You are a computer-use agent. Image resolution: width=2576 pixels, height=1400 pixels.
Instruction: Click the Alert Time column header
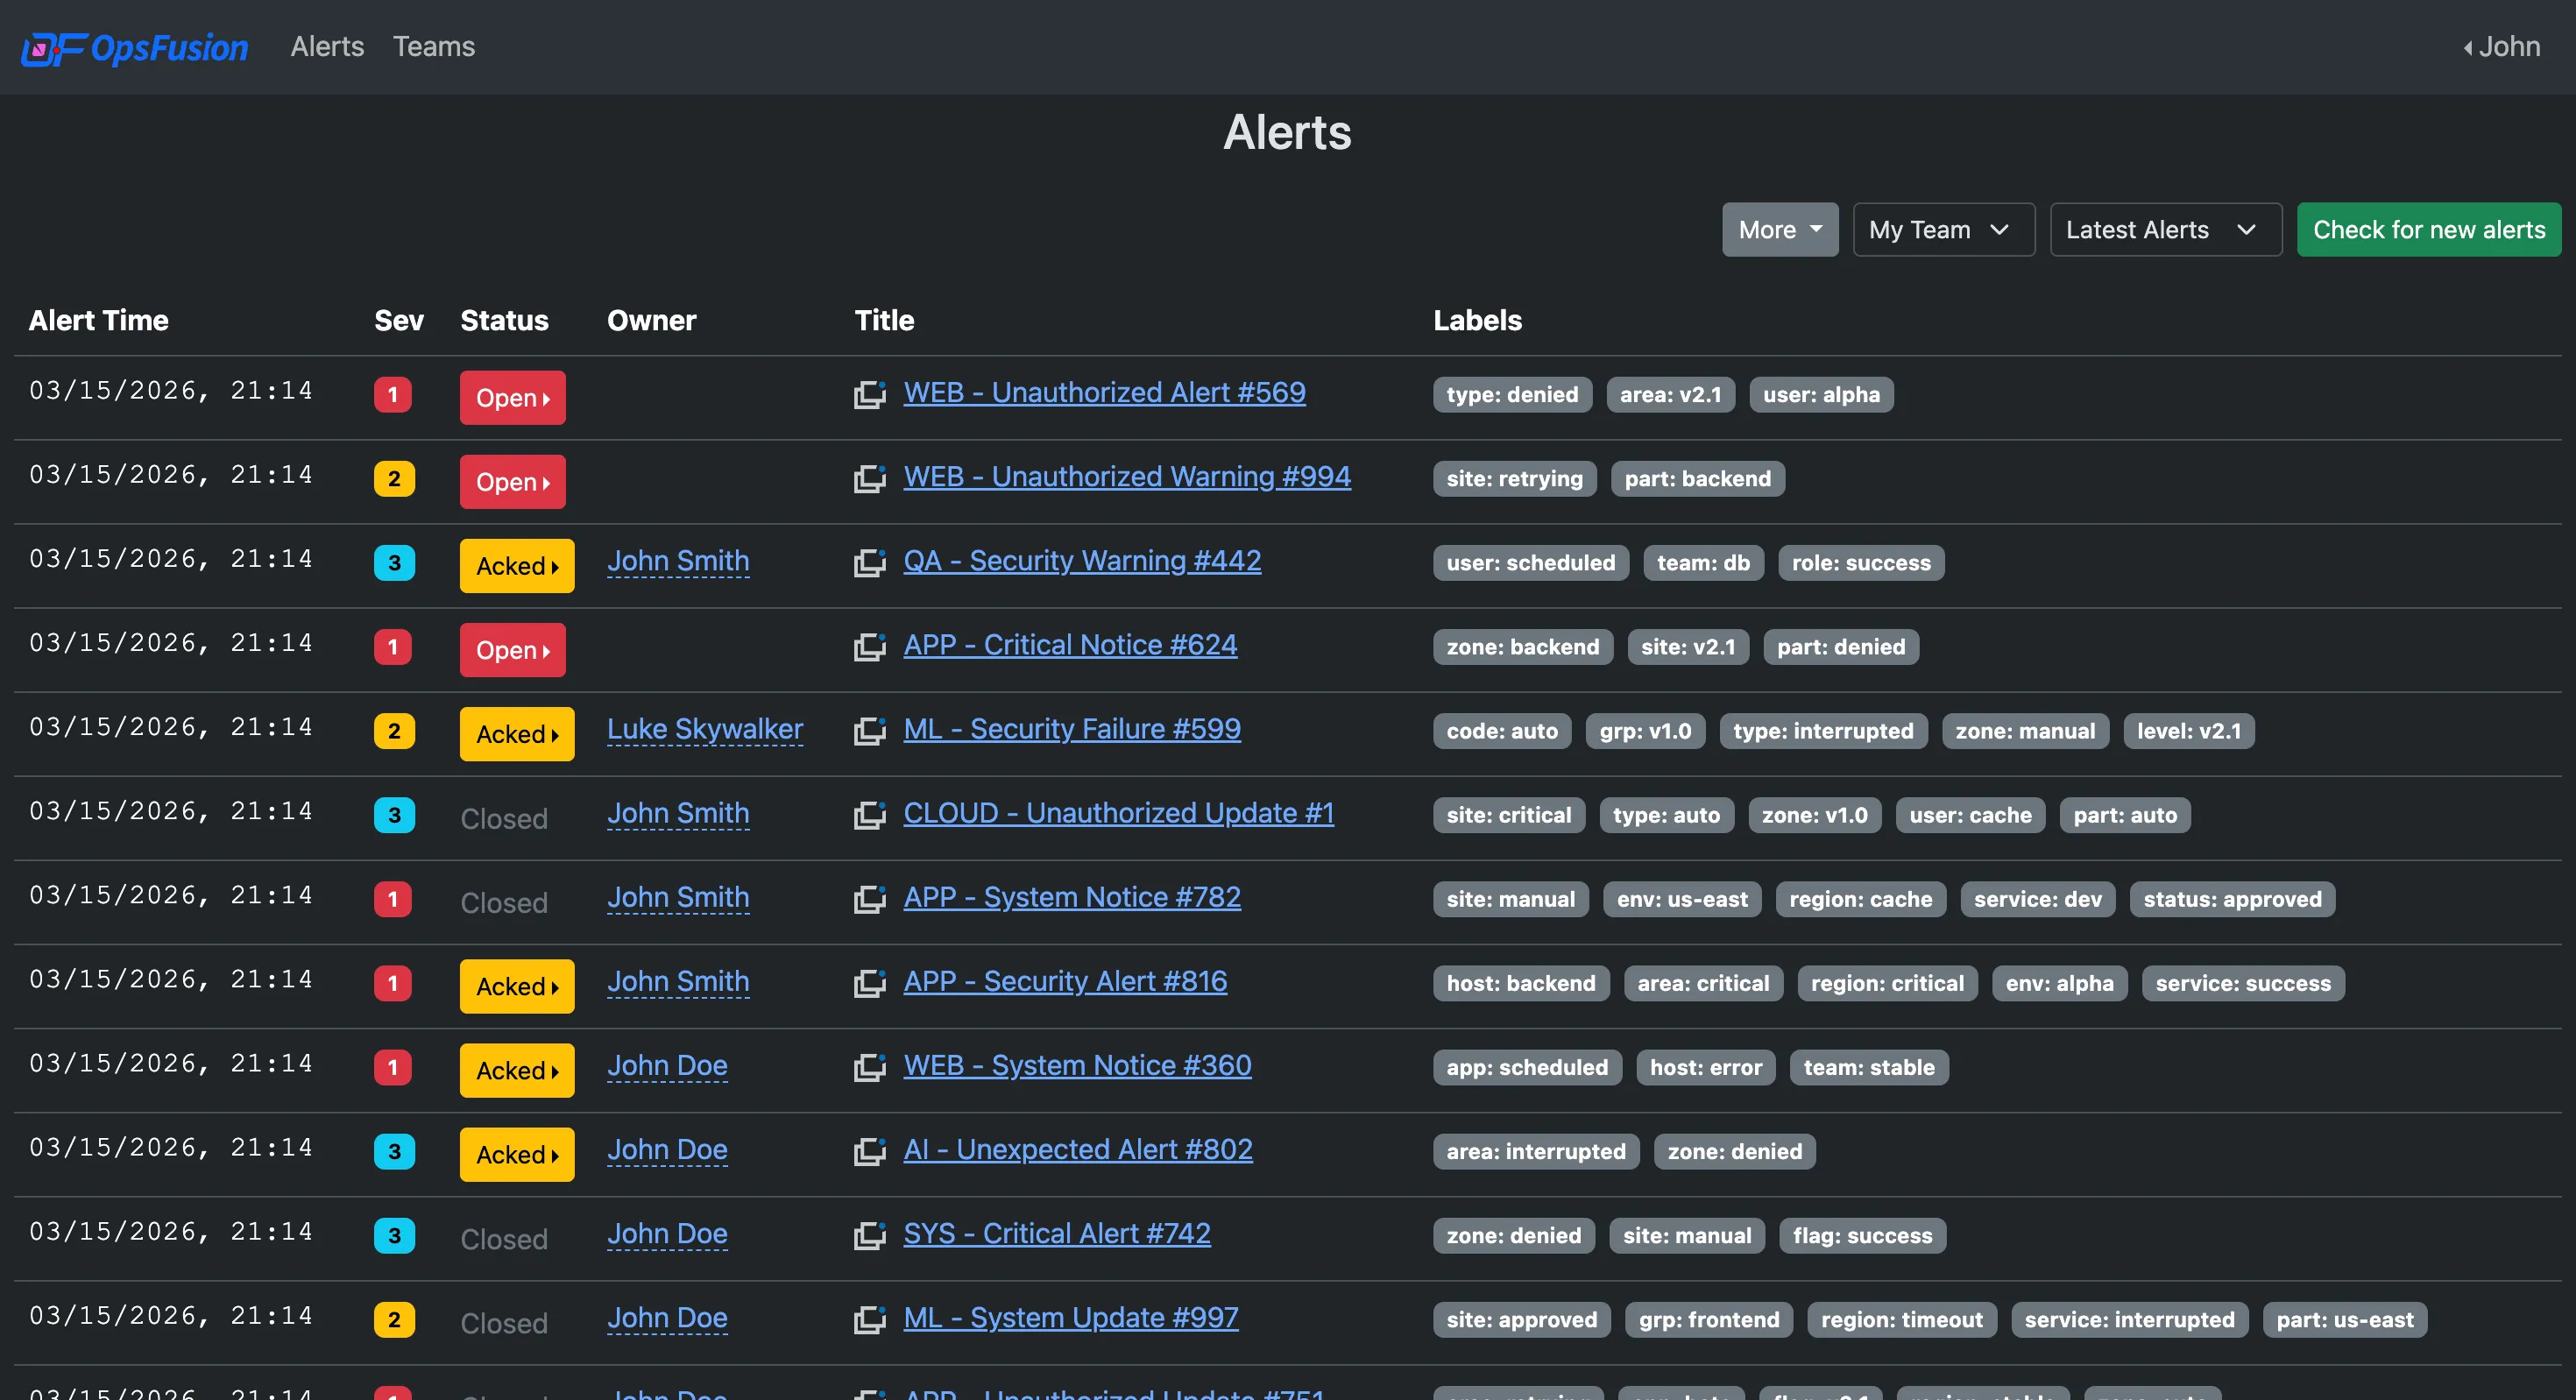tap(98, 320)
